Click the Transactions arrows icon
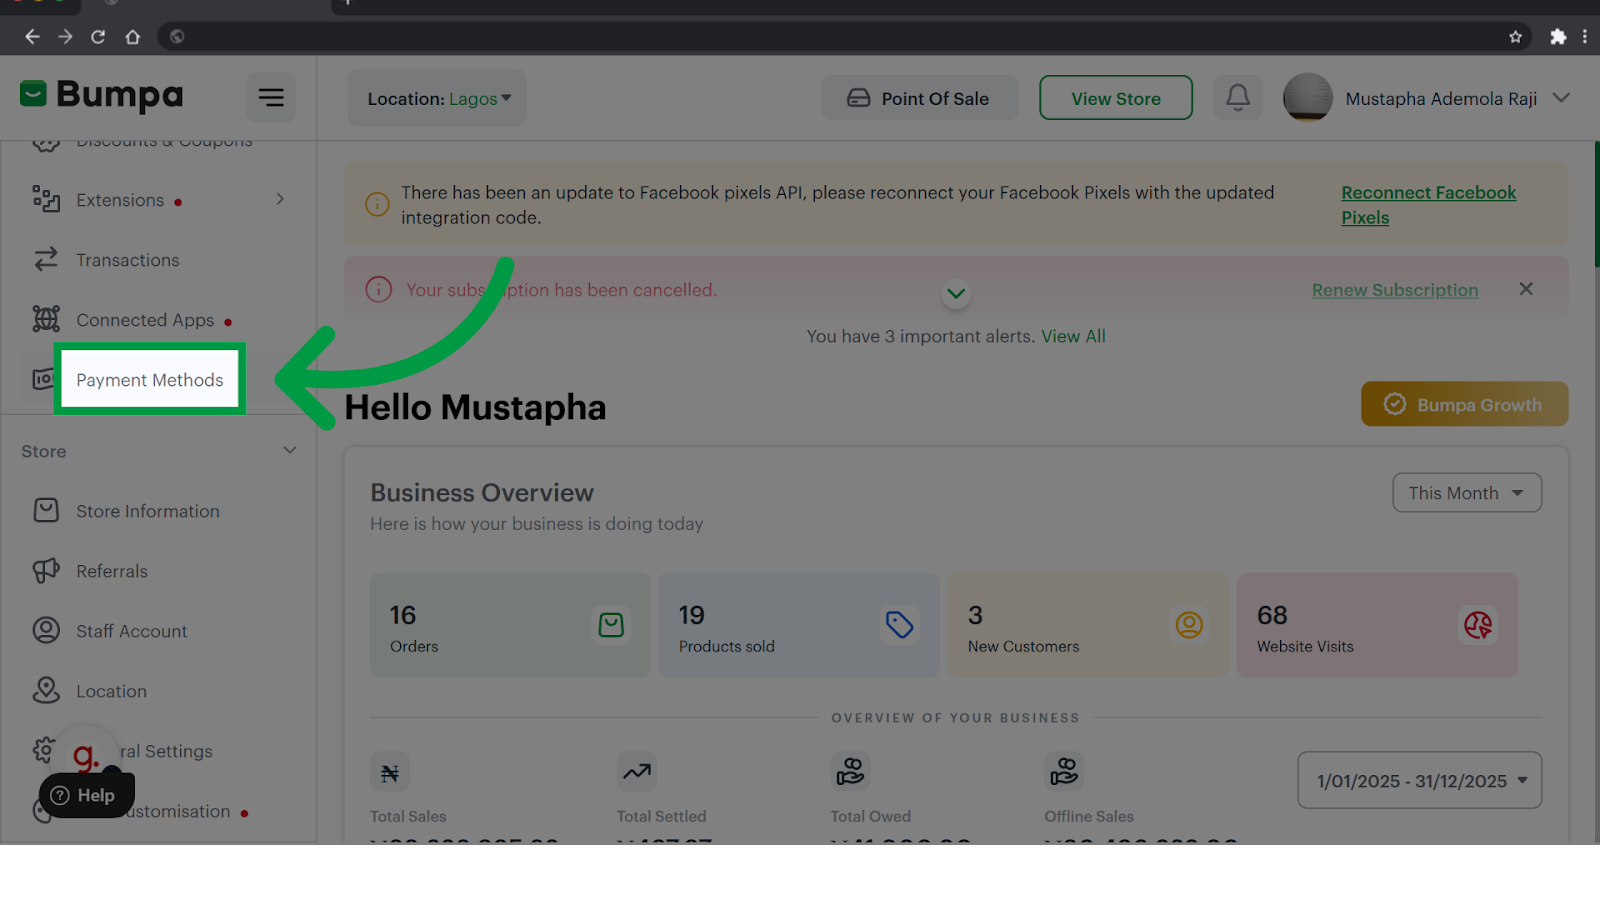The width and height of the screenshot is (1600, 900). point(46,259)
